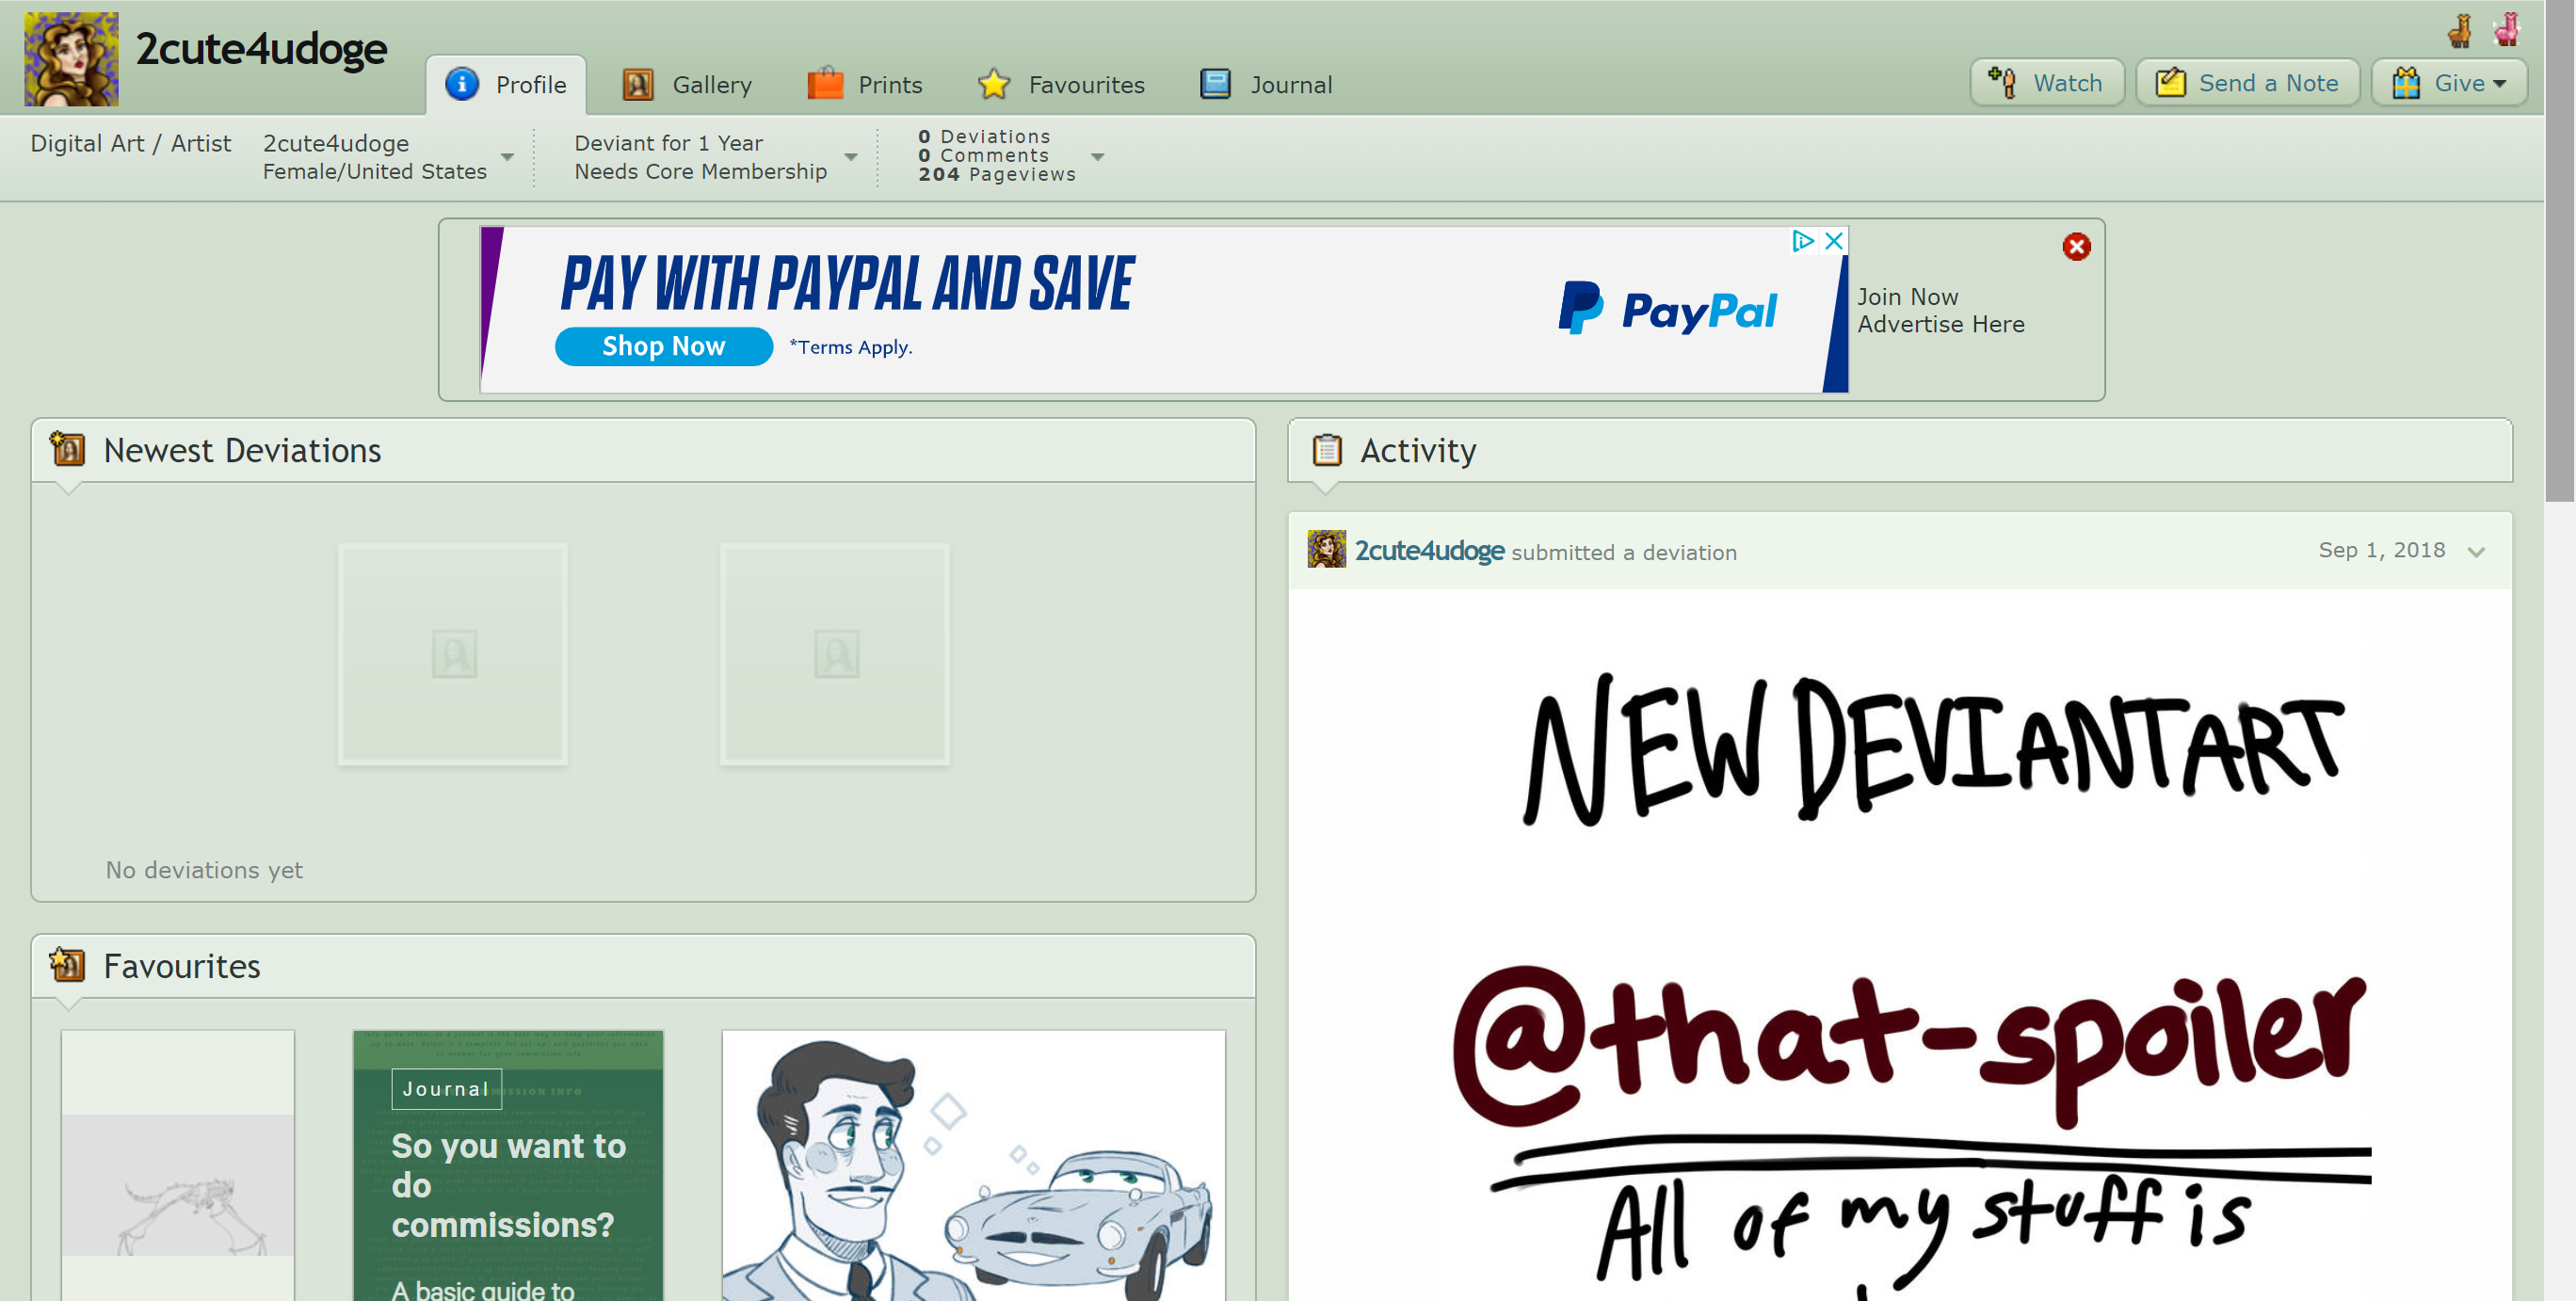Click the Join Now link
This screenshot has height=1301, width=2576.
pyautogui.click(x=1908, y=297)
